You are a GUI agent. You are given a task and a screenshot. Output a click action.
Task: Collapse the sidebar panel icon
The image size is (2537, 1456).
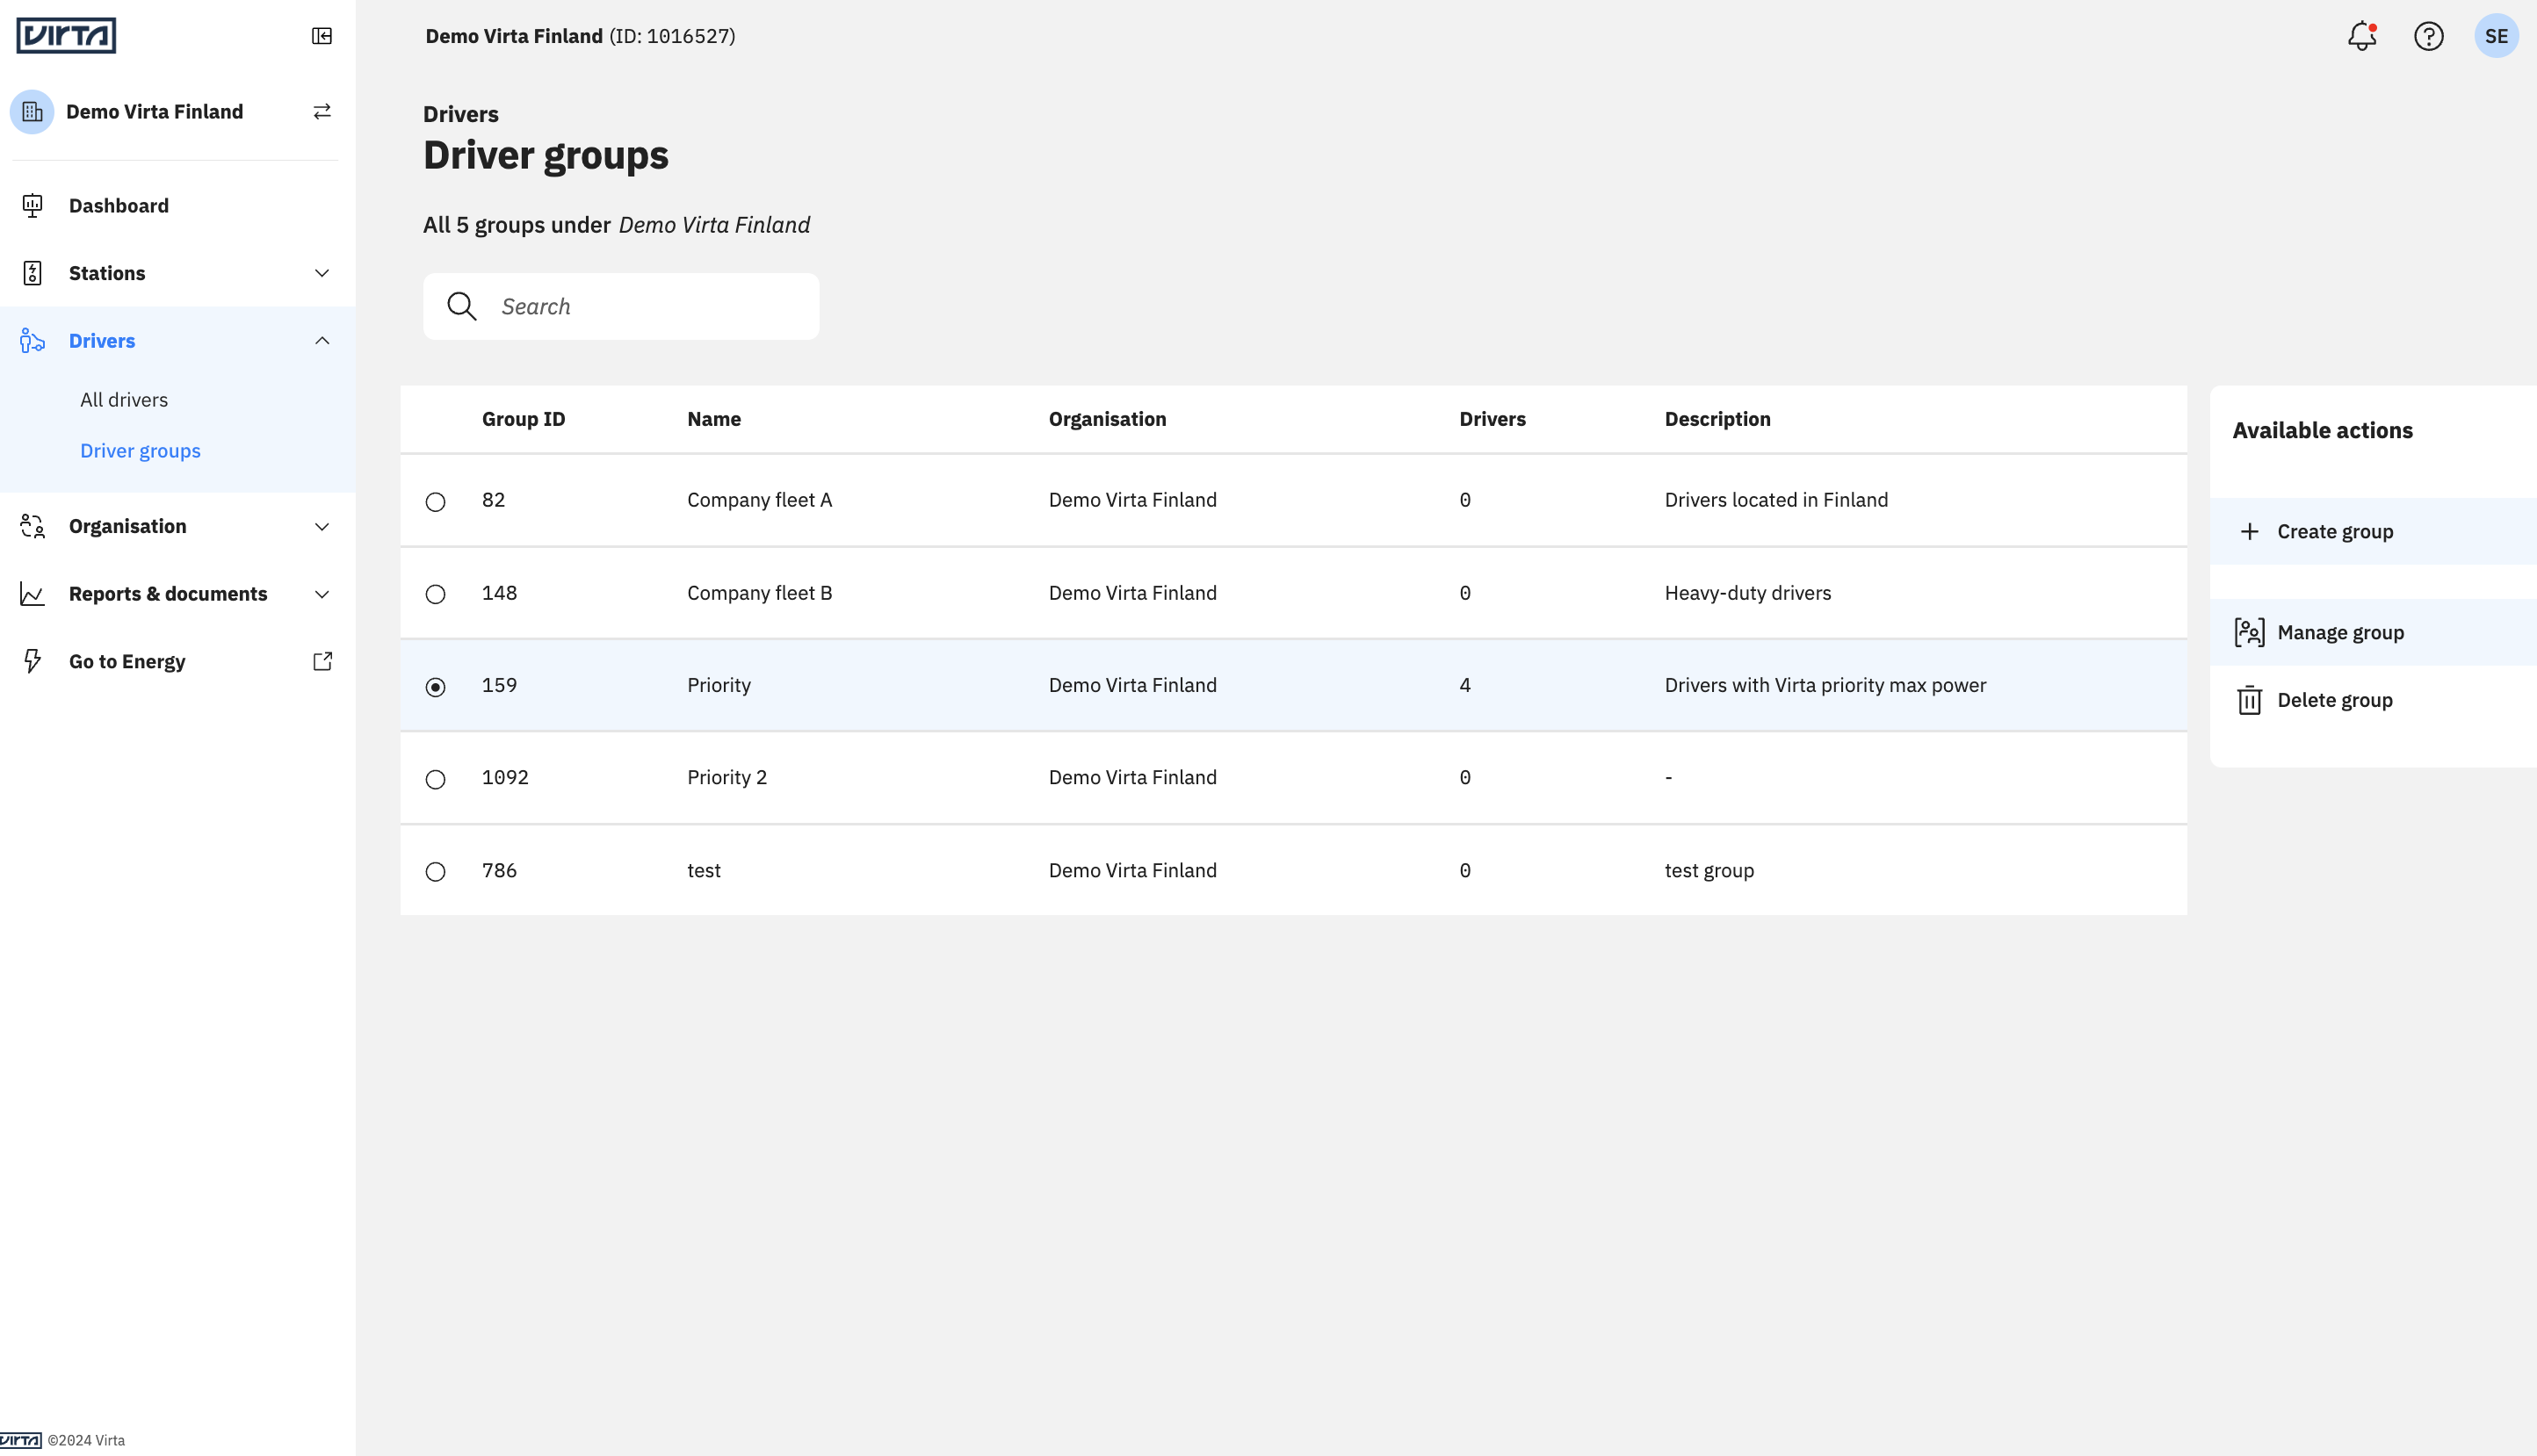(322, 36)
